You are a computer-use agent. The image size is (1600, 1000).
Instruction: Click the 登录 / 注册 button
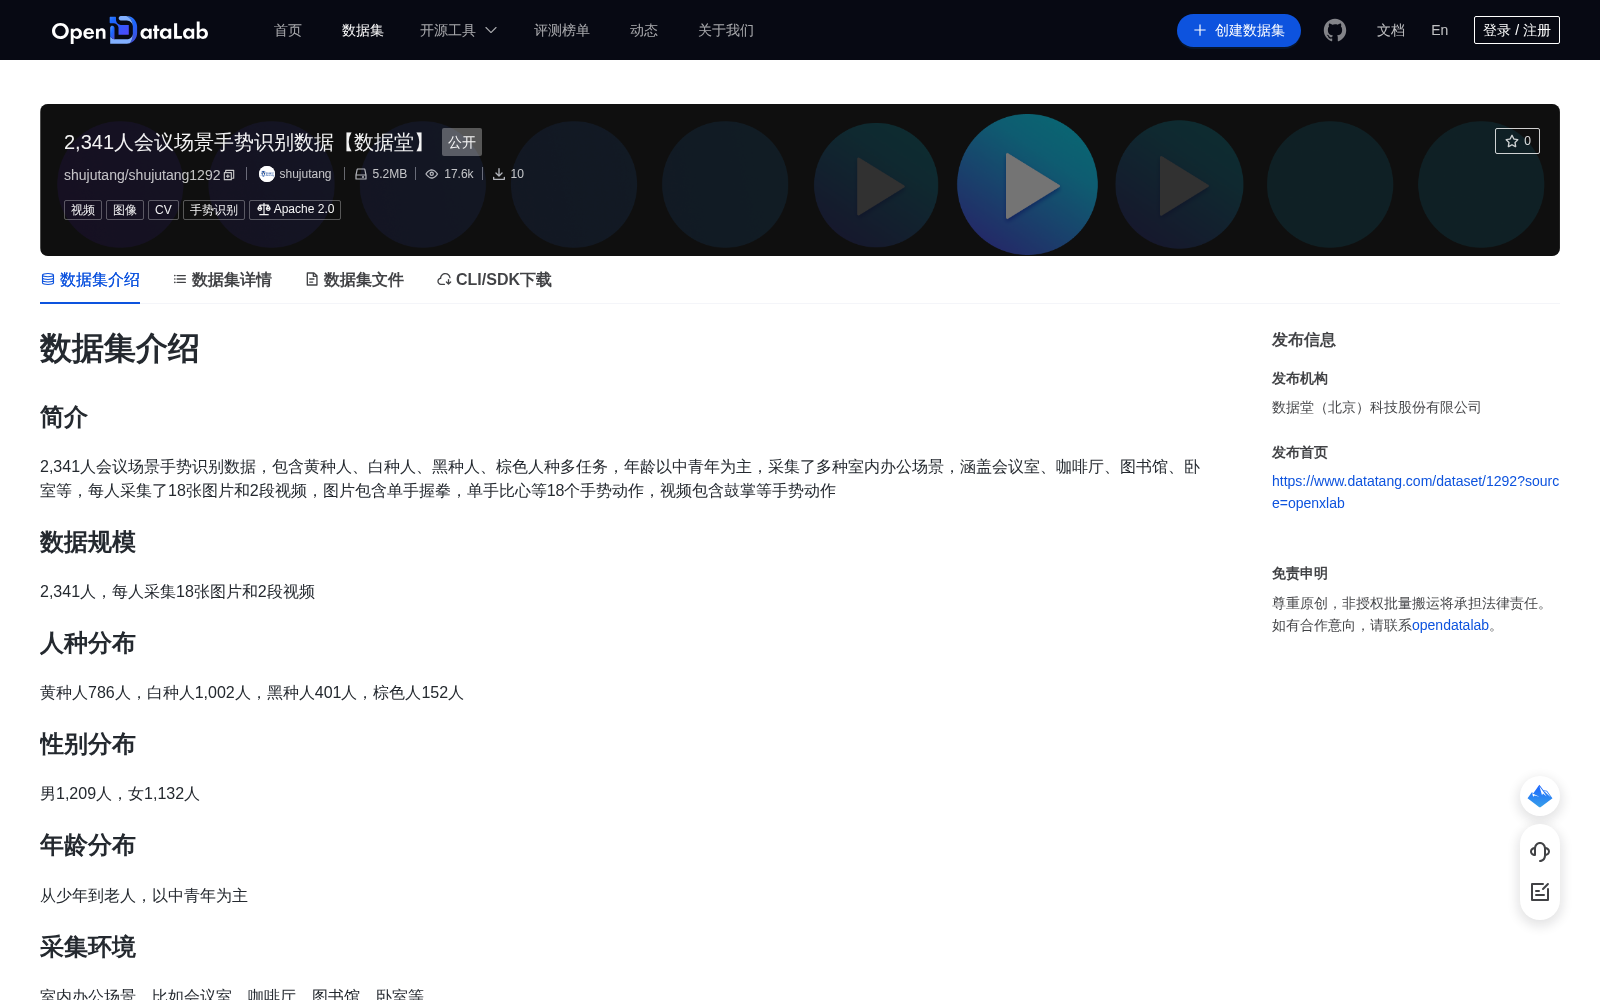pos(1517,30)
